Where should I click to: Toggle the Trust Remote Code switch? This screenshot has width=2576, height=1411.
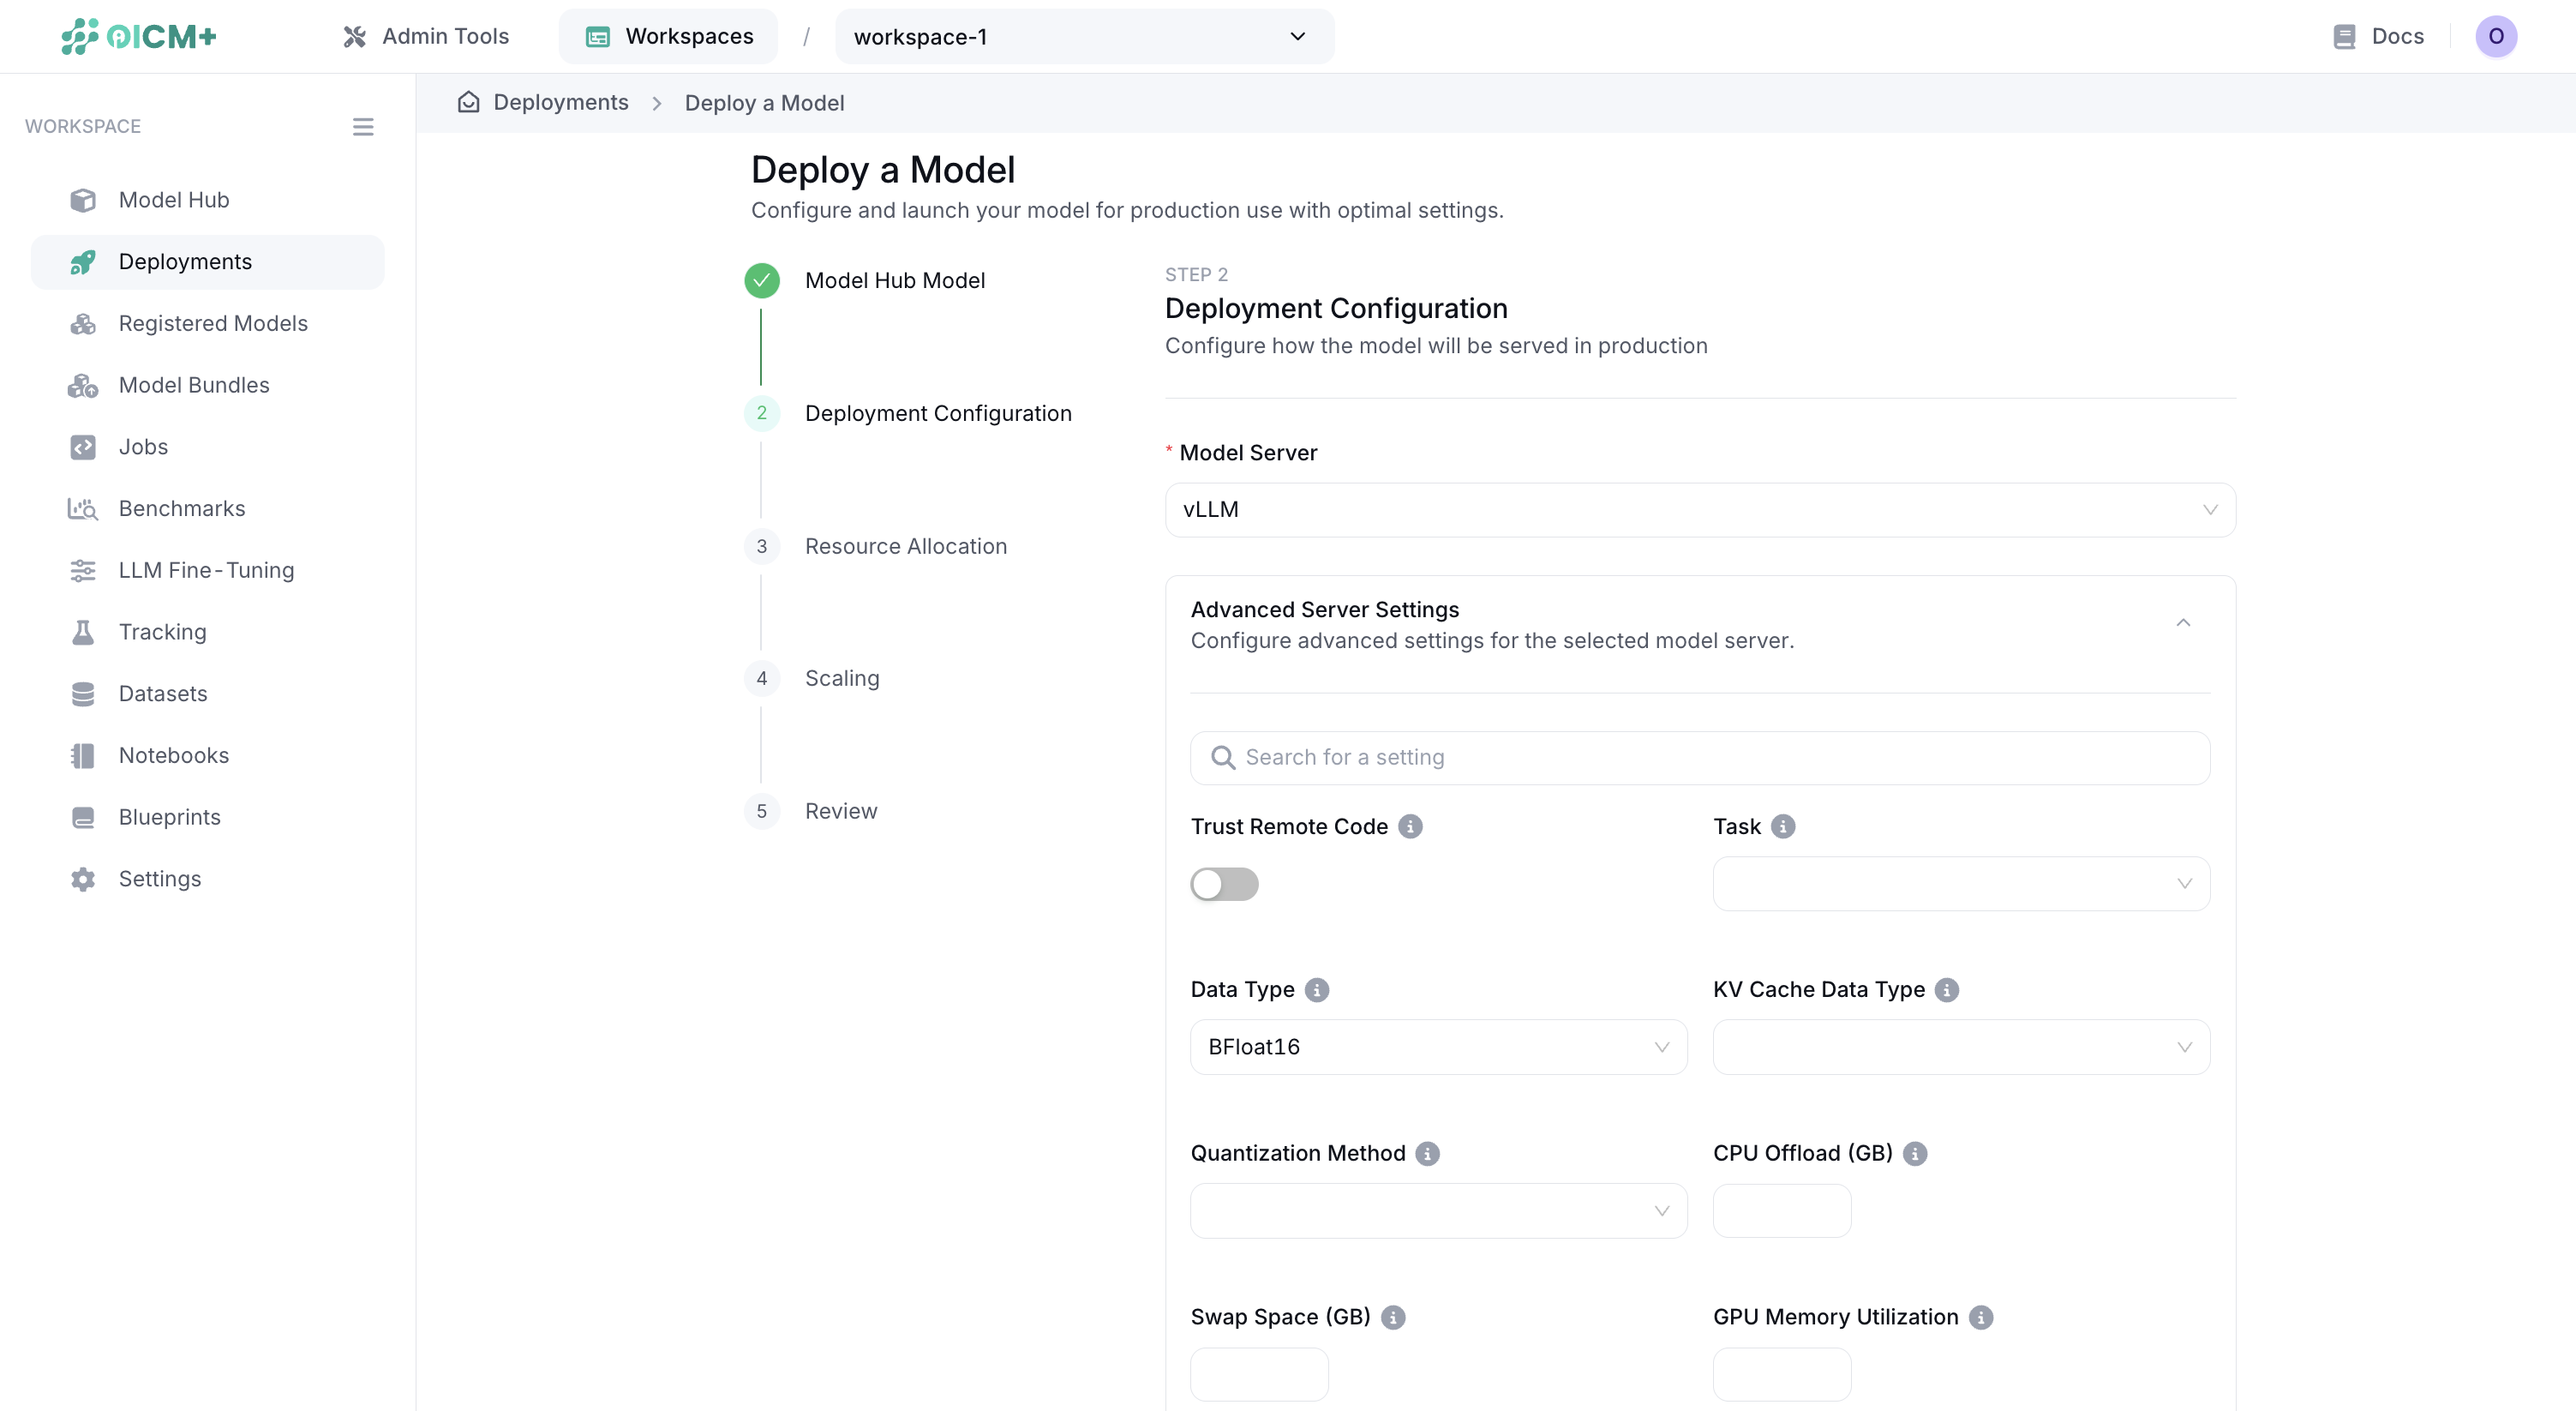(x=1224, y=883)
